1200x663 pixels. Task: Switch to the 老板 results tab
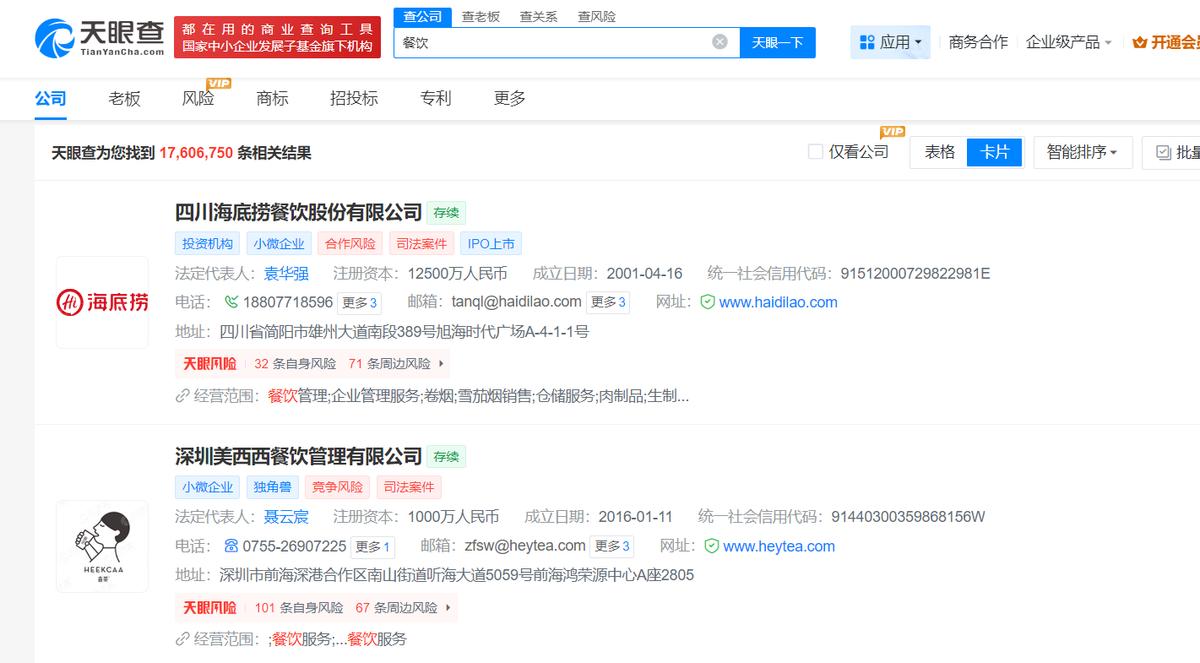125,98
